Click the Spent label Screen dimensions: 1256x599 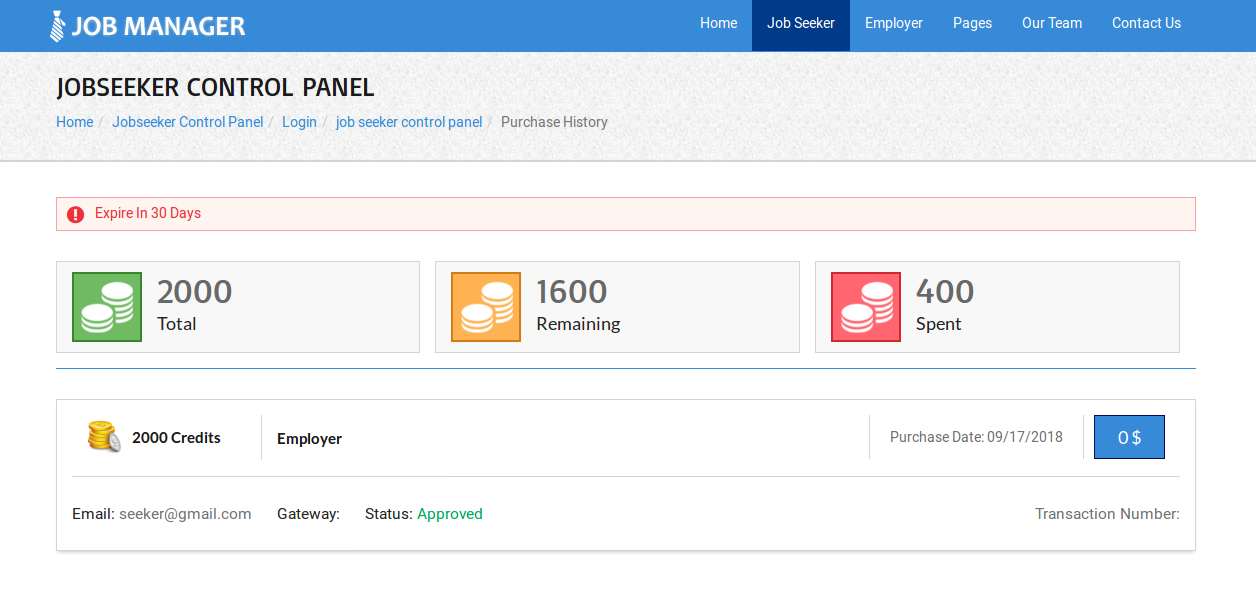pyautogui.click(x=939, y=324)
